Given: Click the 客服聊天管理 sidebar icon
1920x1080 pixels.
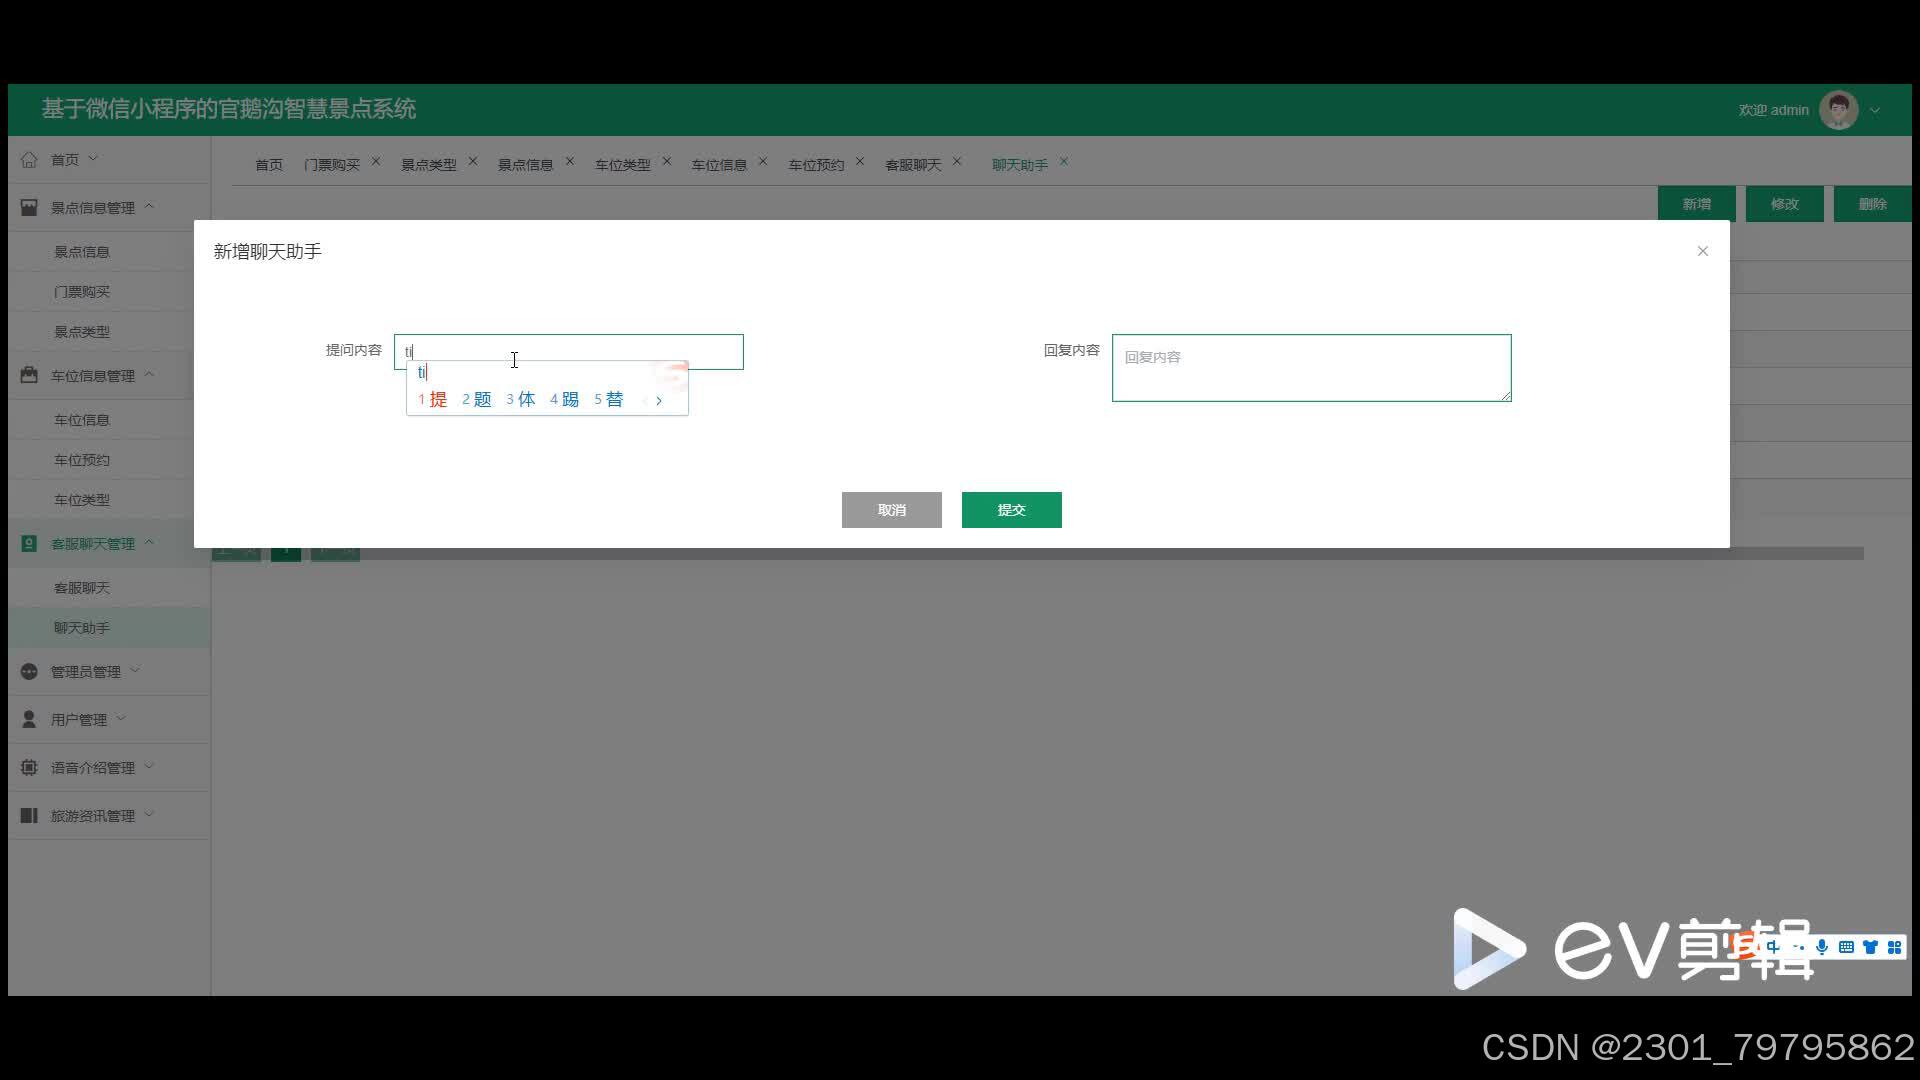Looking at the screenshot, I should (29, 543).
